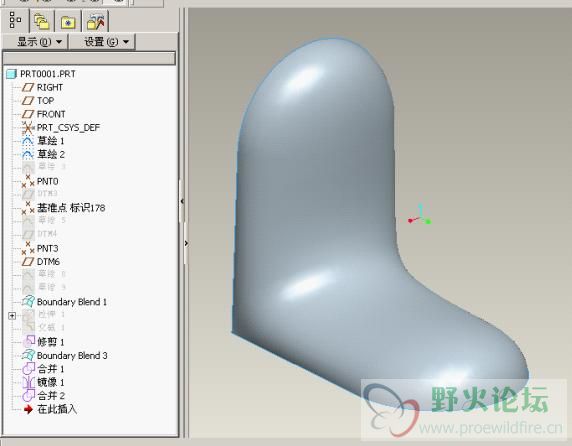The width and height of the screenshot is (572, 446).
Task: Open the Favorites navigator tab
Action: [68, 22]
